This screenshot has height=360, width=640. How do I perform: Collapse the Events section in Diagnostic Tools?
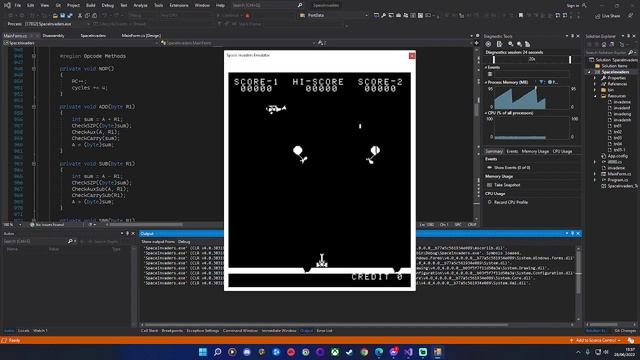[486, 67]
